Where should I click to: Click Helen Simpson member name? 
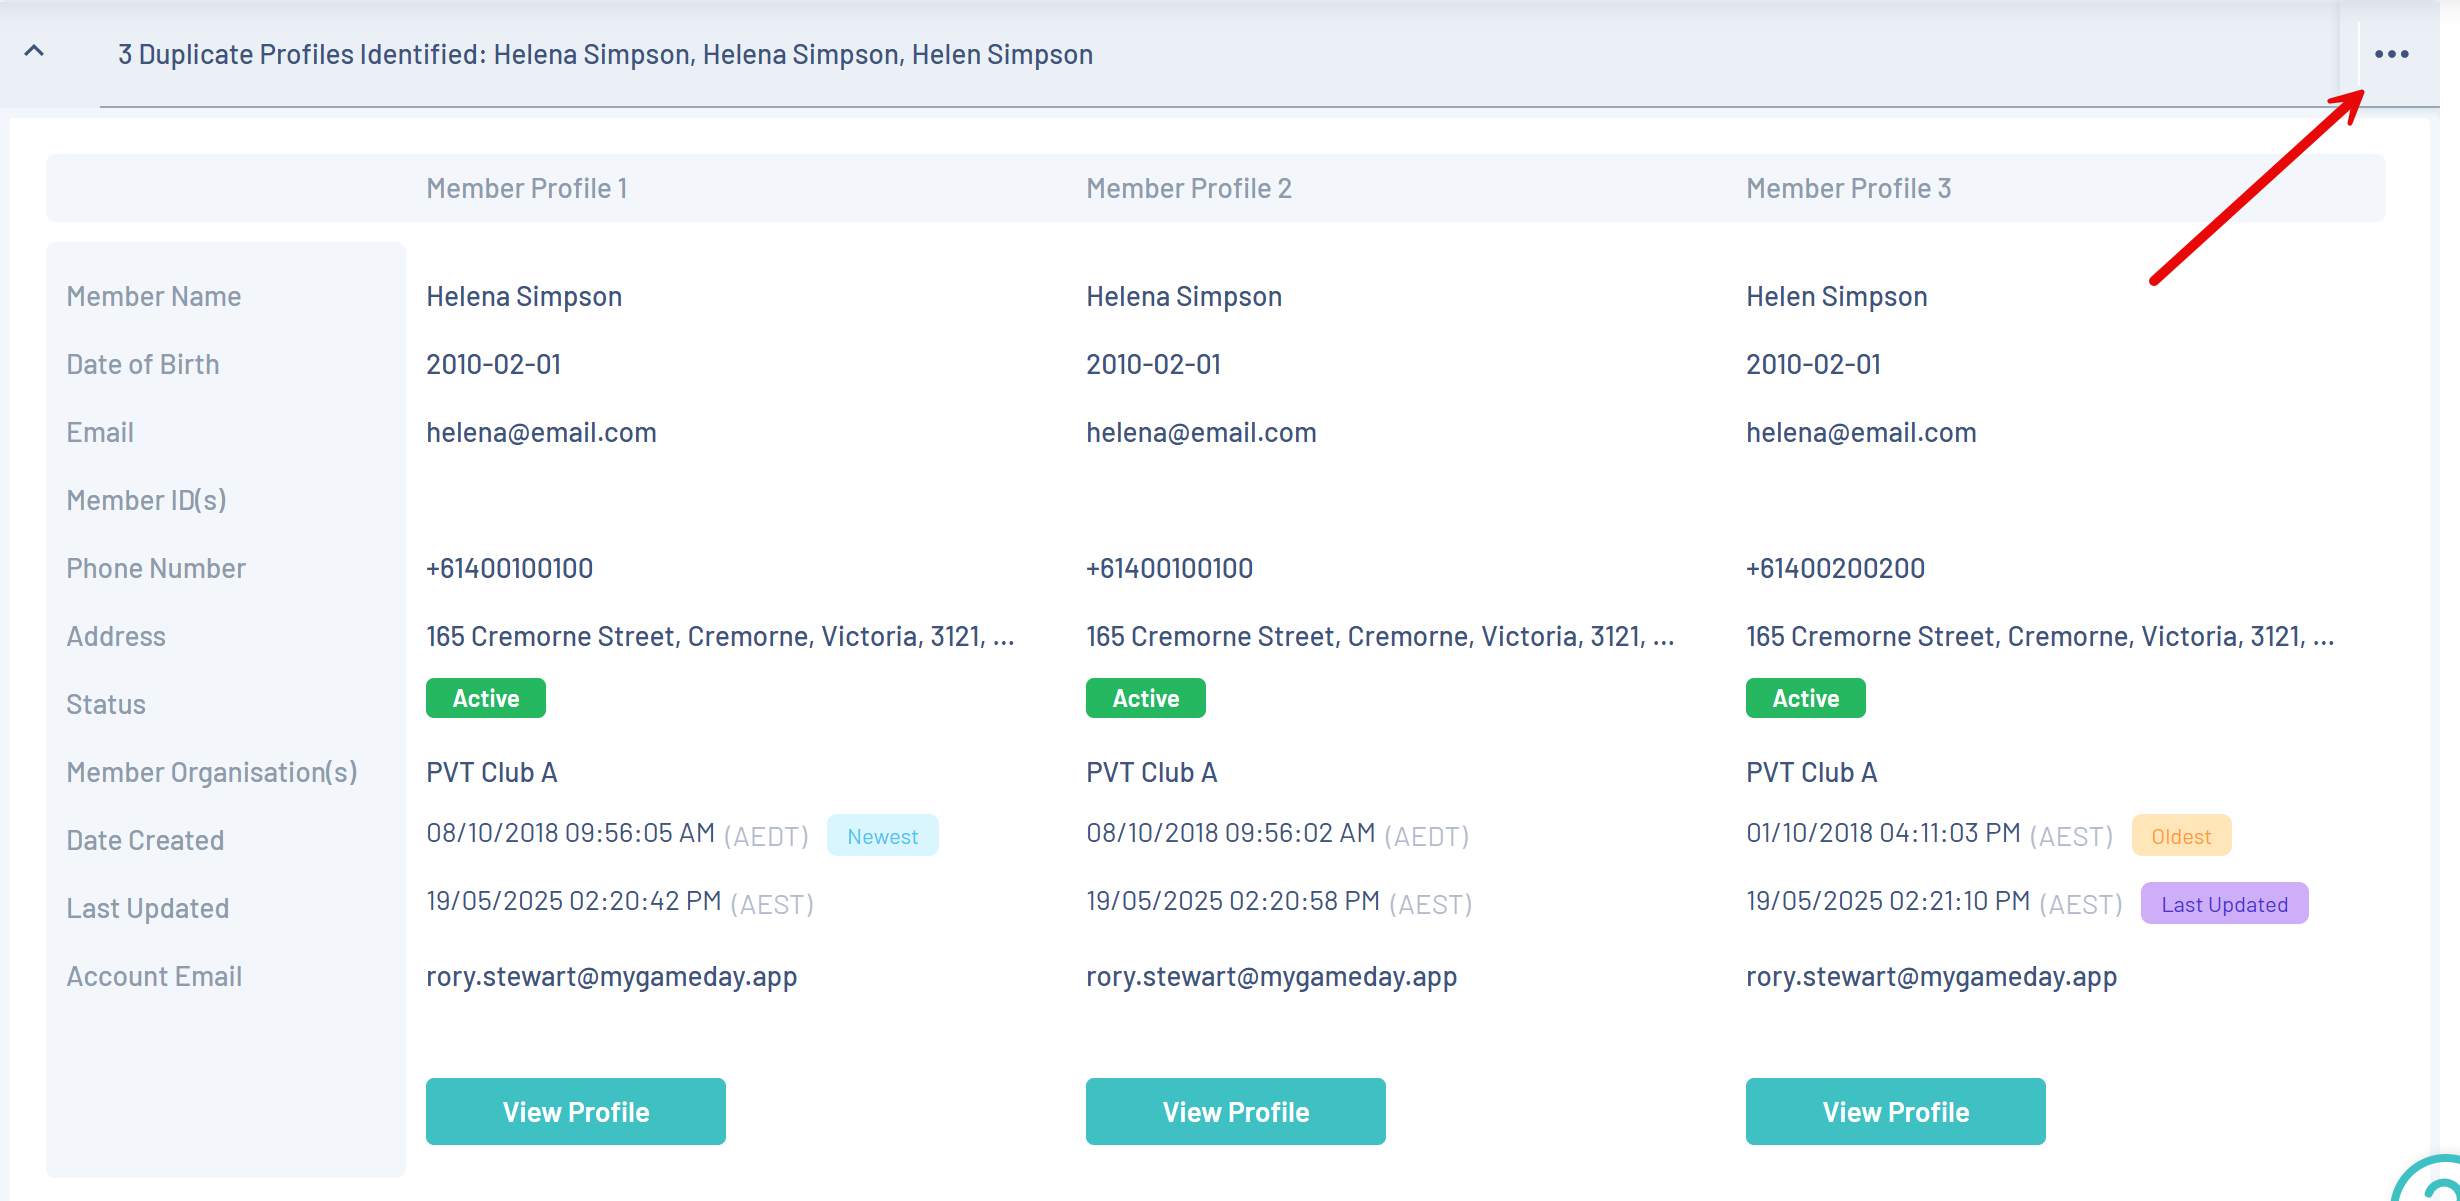click(x=1836, y=296)
